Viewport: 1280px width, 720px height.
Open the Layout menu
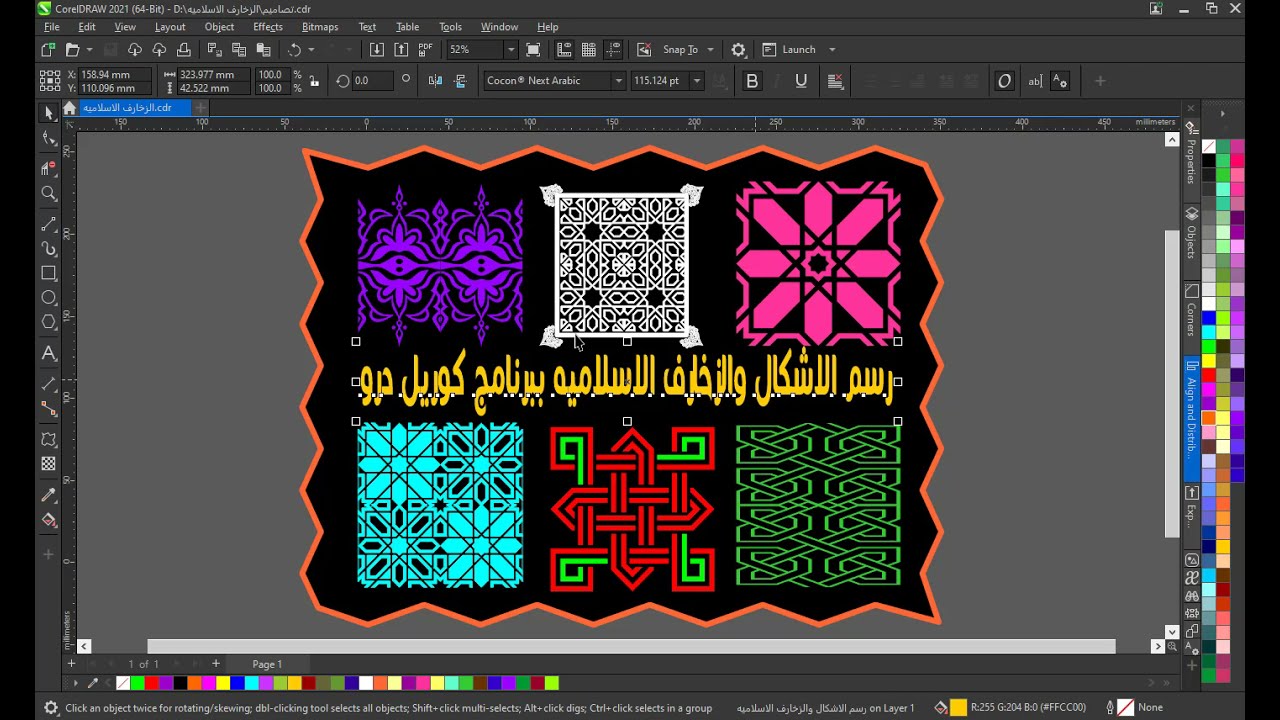pyautogui.click(x=170, y=27)
